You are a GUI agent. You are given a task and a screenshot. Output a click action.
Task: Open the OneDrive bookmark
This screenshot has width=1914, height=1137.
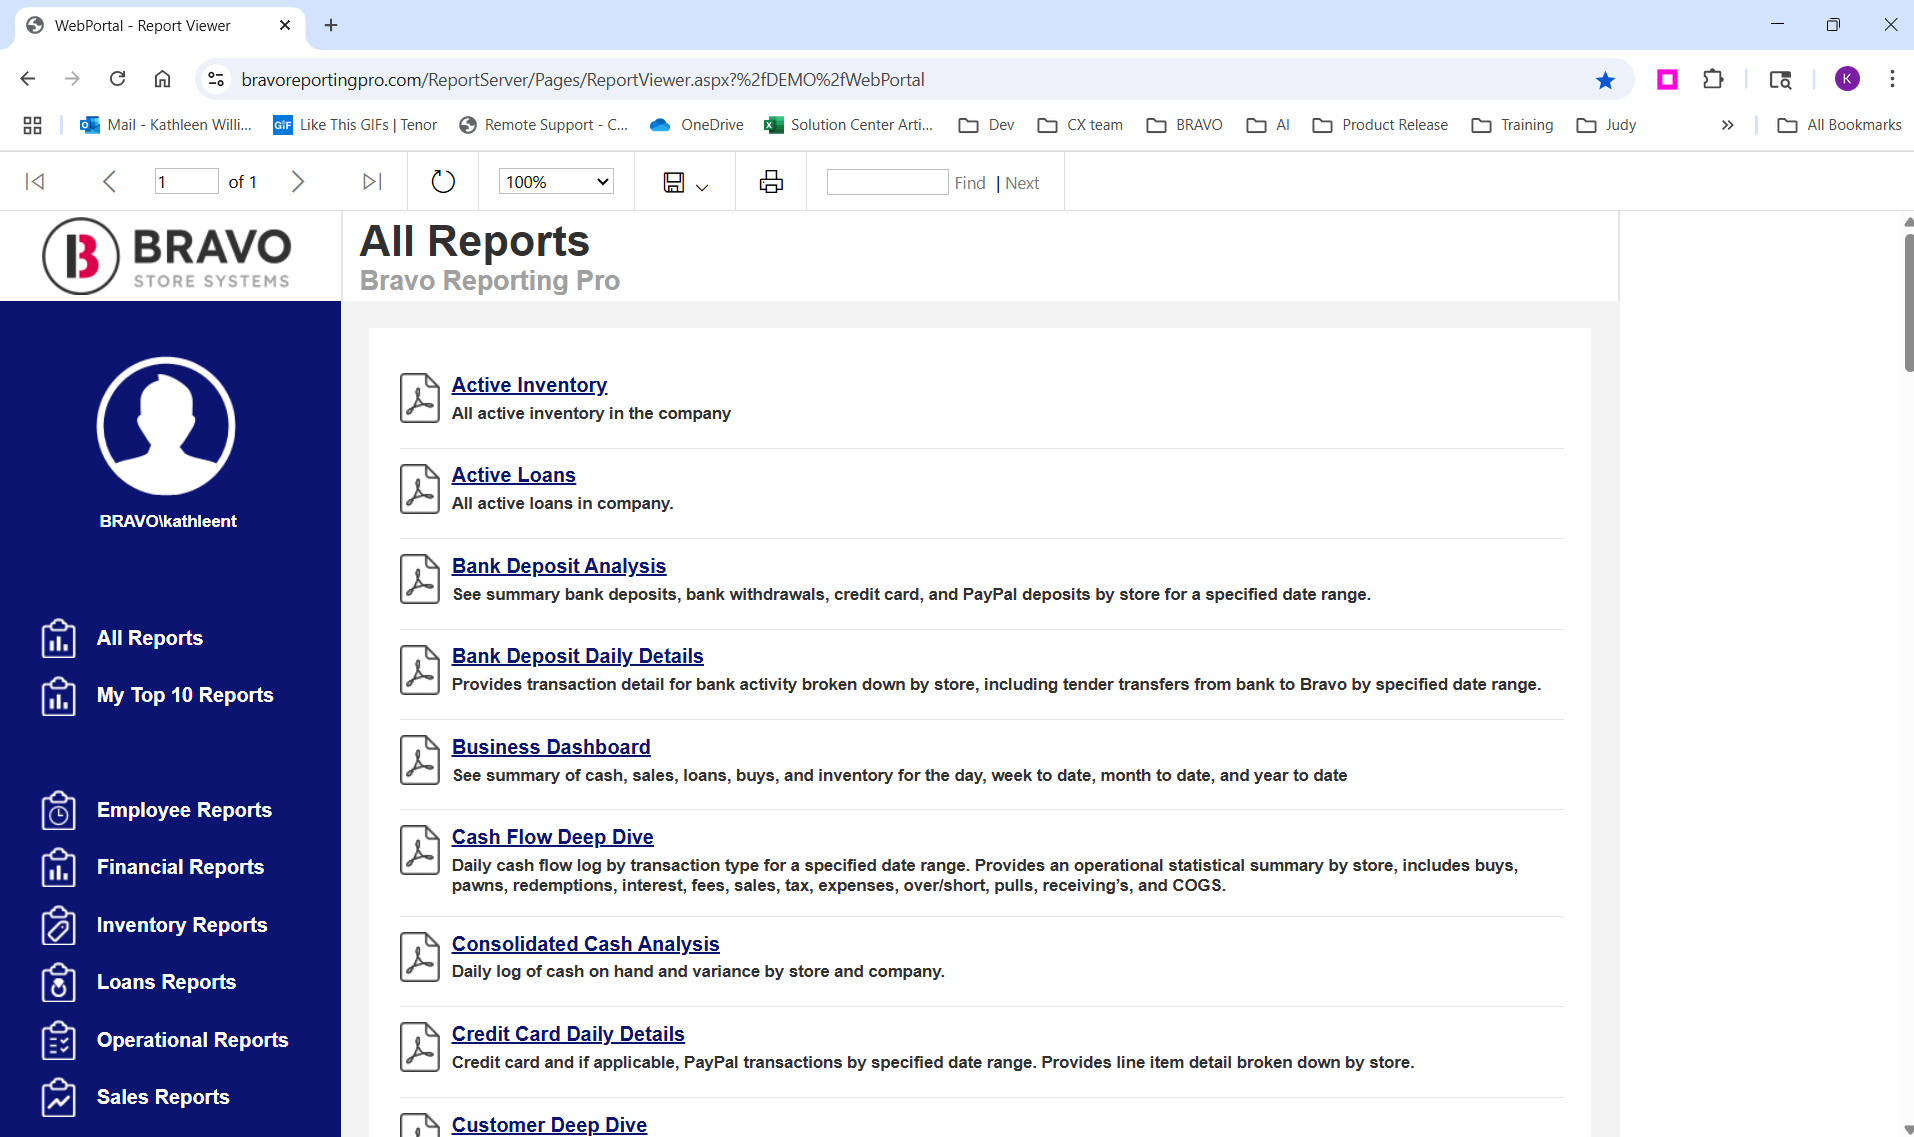point(697,125)
